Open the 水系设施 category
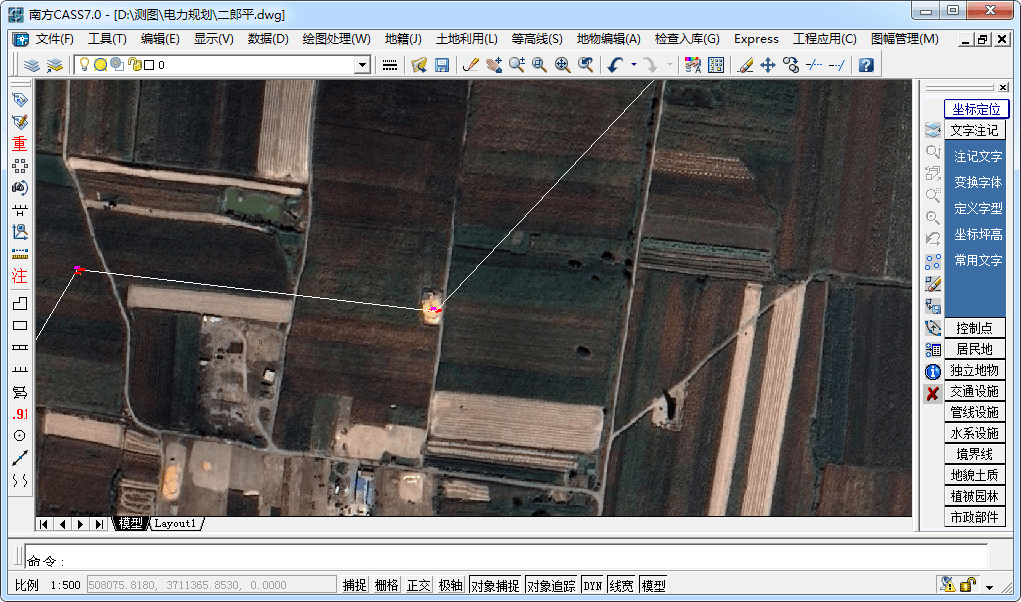The image size is (1021, 602). pos(974,433)
